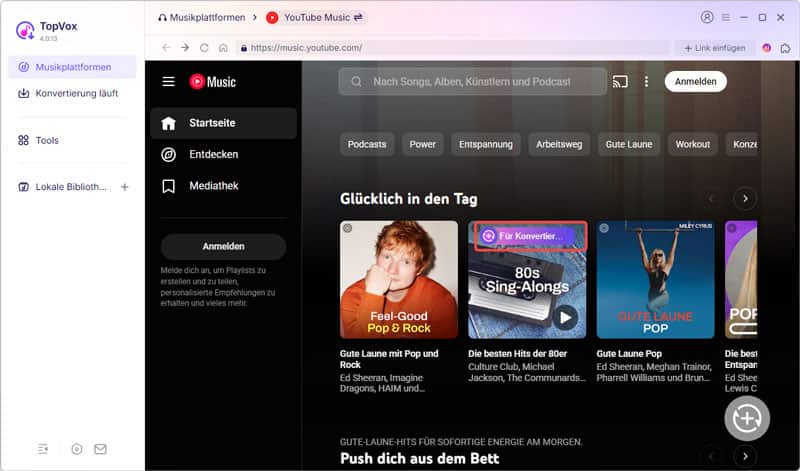
Task: Select Mediathek in YouTube Music nav
Action: coord(223,186)
